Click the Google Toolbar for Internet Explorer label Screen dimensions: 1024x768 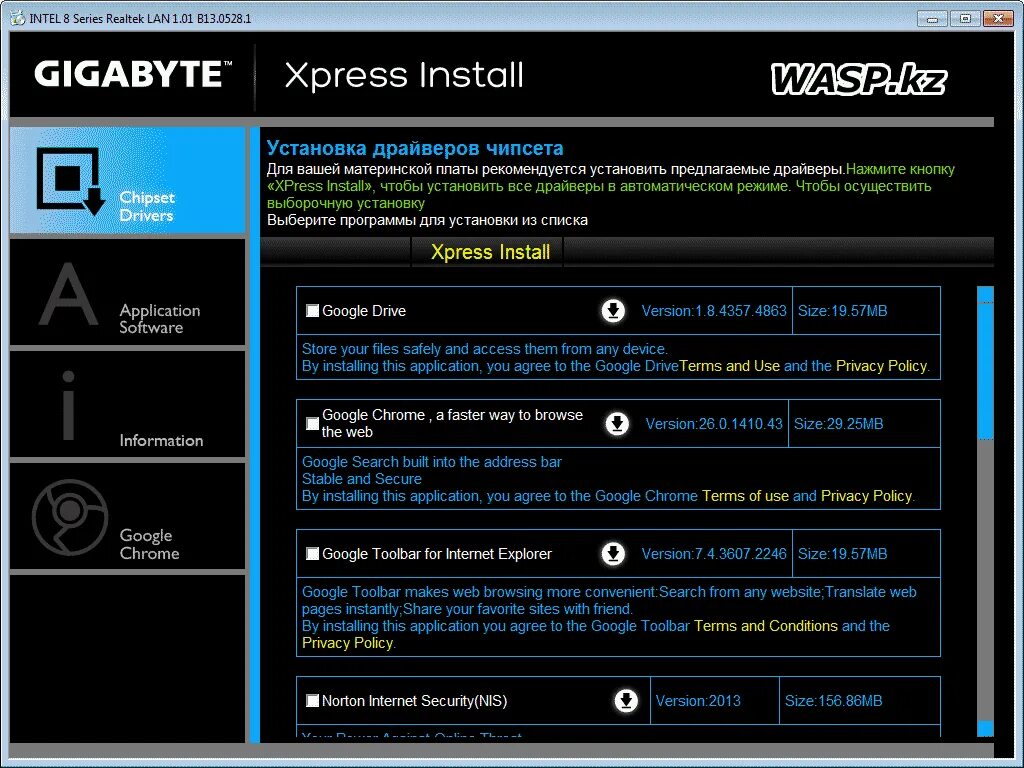(x=437, y=554)
